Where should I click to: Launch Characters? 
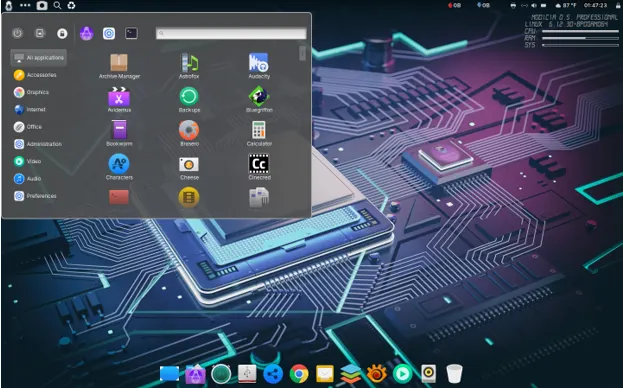(x=119, y=168)
